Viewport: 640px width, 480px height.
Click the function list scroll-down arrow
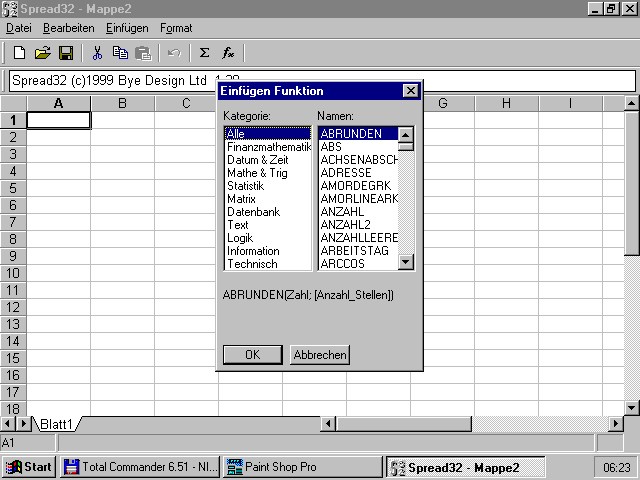point(406,262)
